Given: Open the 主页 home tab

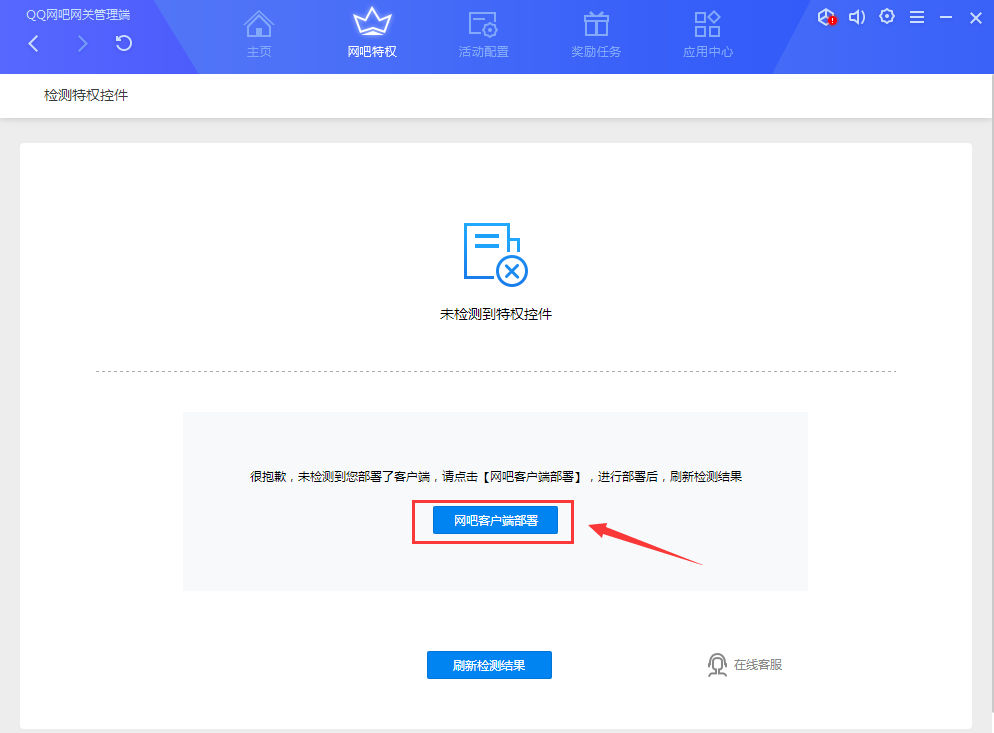Looking at the screenshot, I should (259, 34).
